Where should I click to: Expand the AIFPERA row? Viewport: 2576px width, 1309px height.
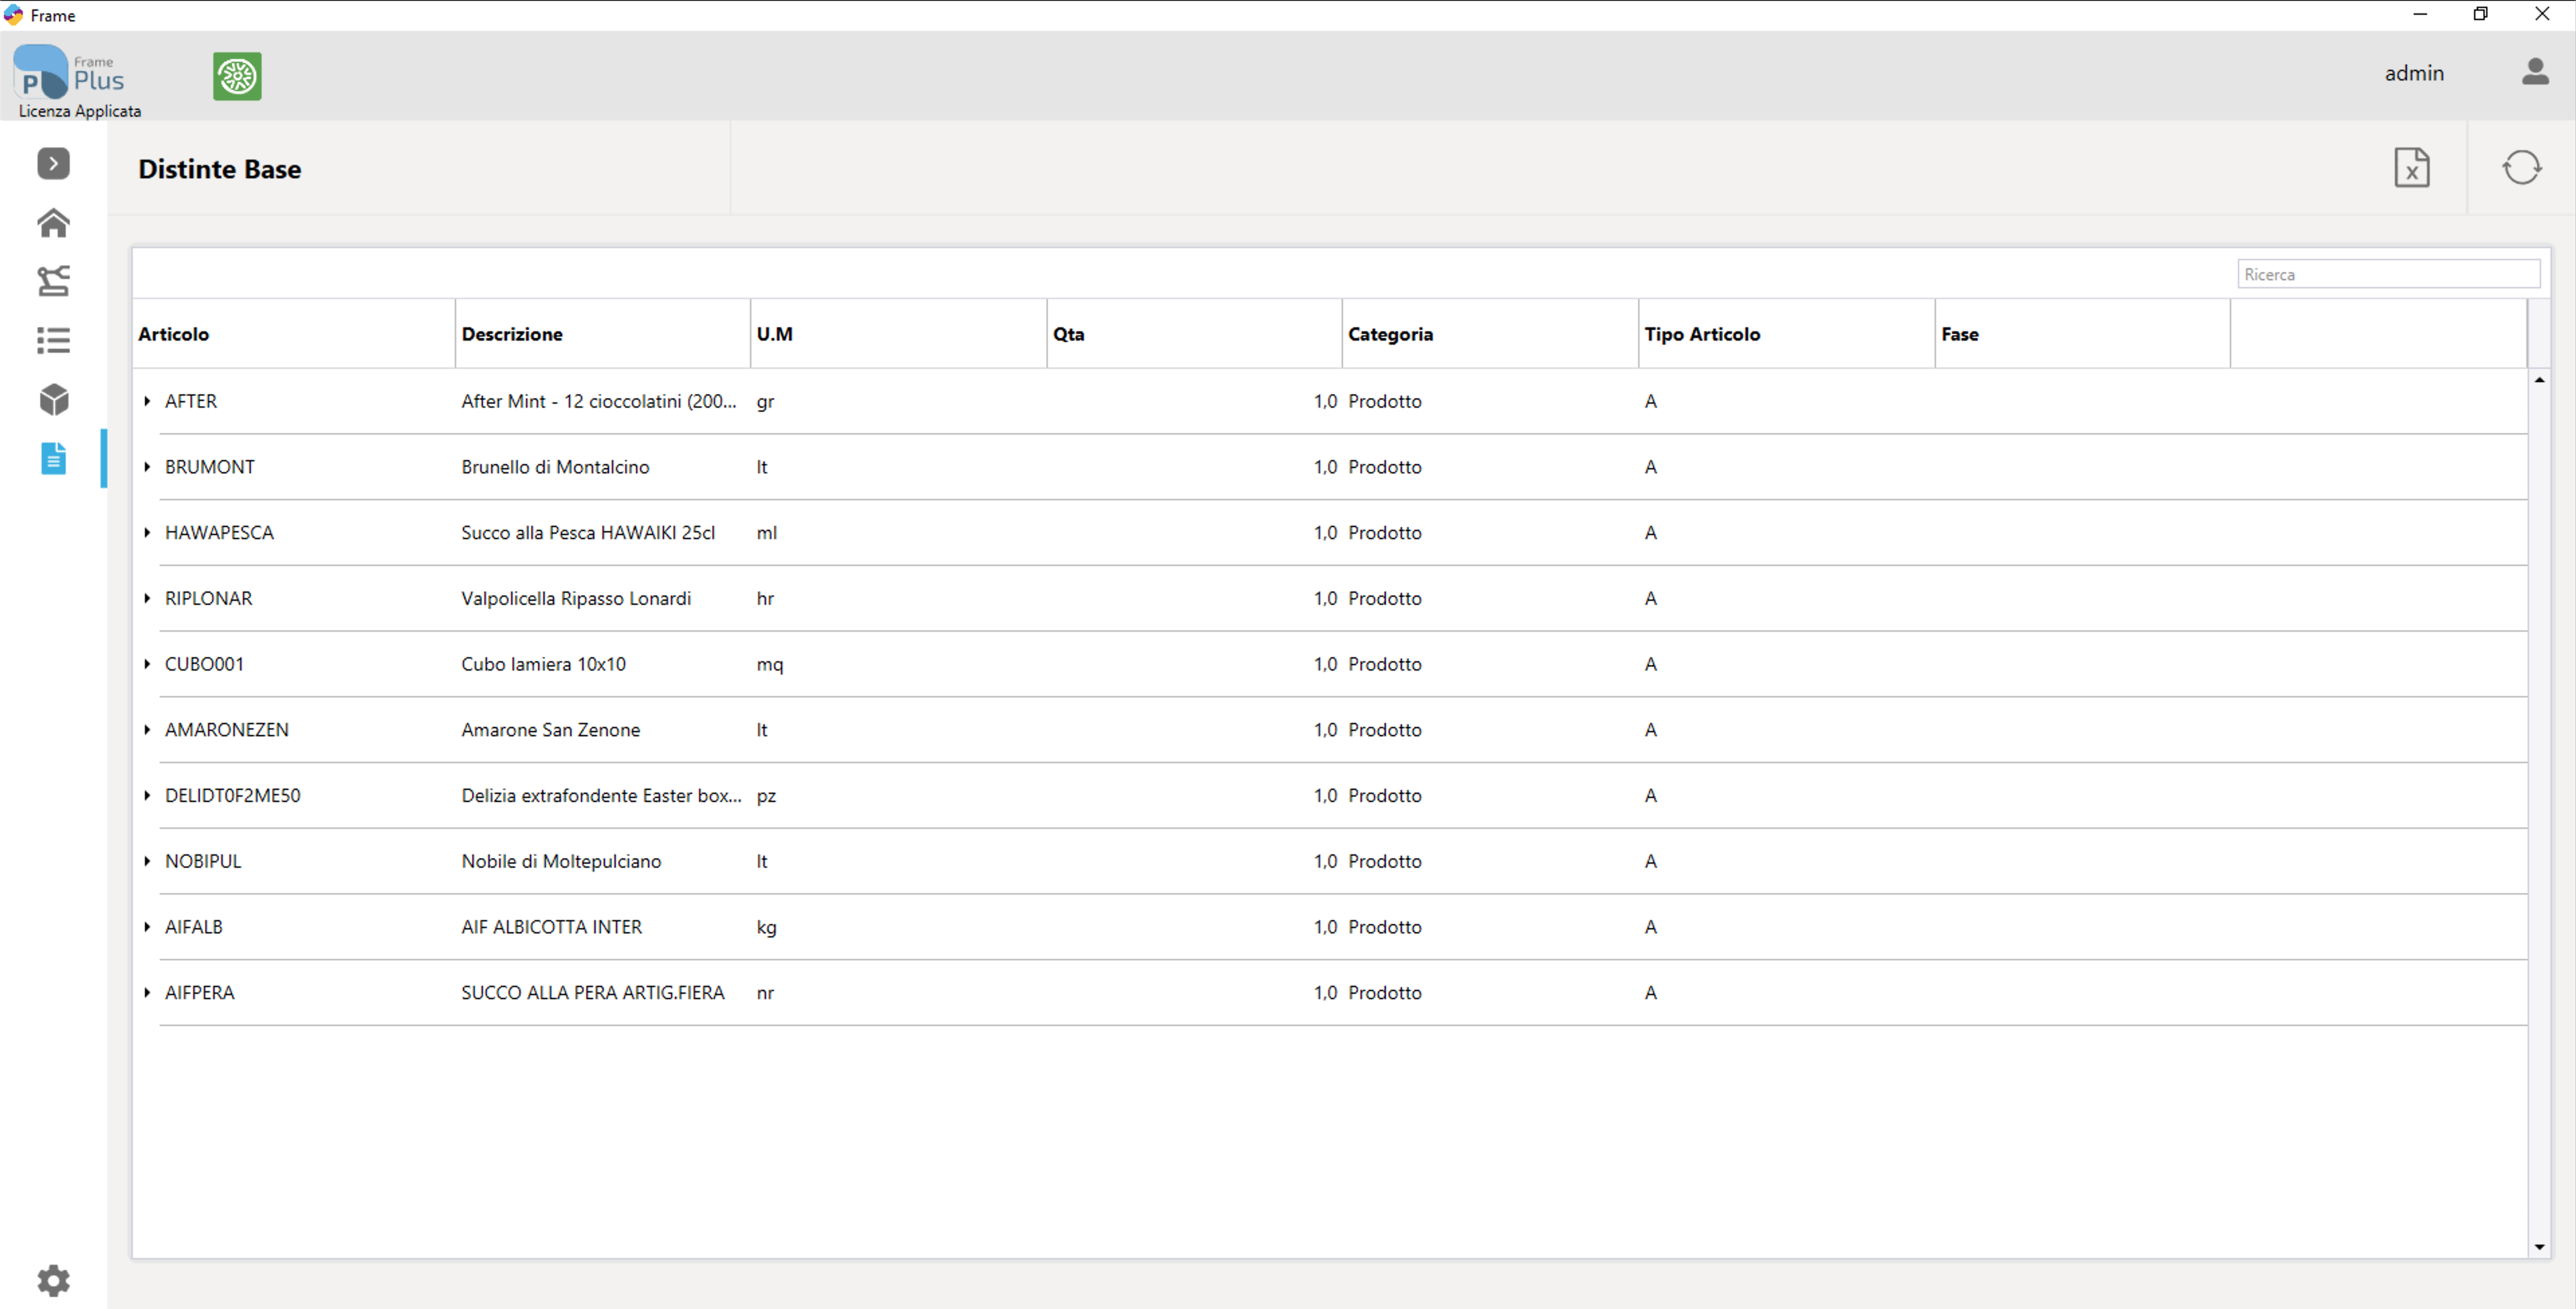(147, 993)
